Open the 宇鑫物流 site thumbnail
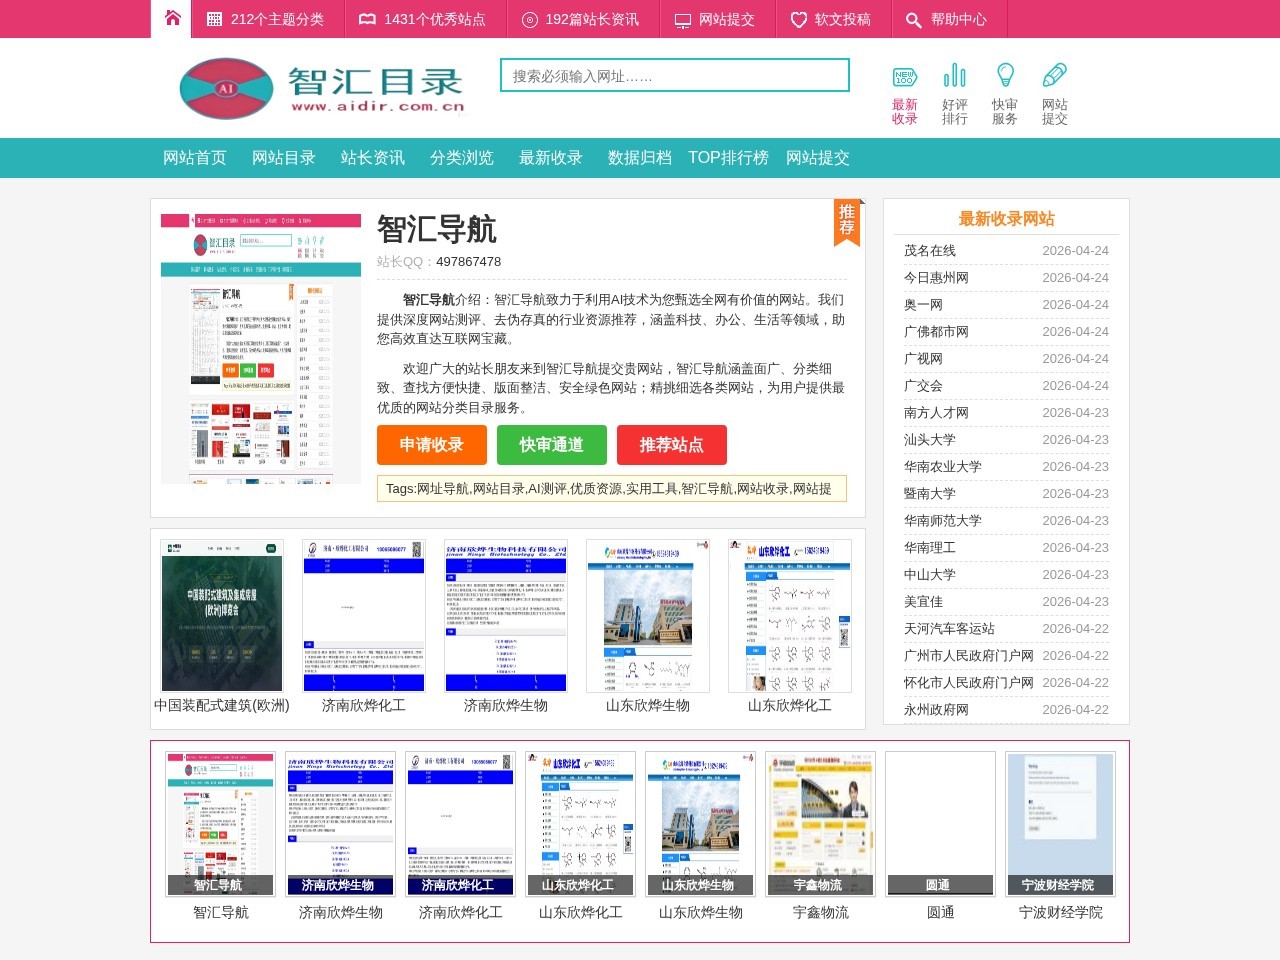This screenshot has width=1280, height=960. (x=820, y=822)
